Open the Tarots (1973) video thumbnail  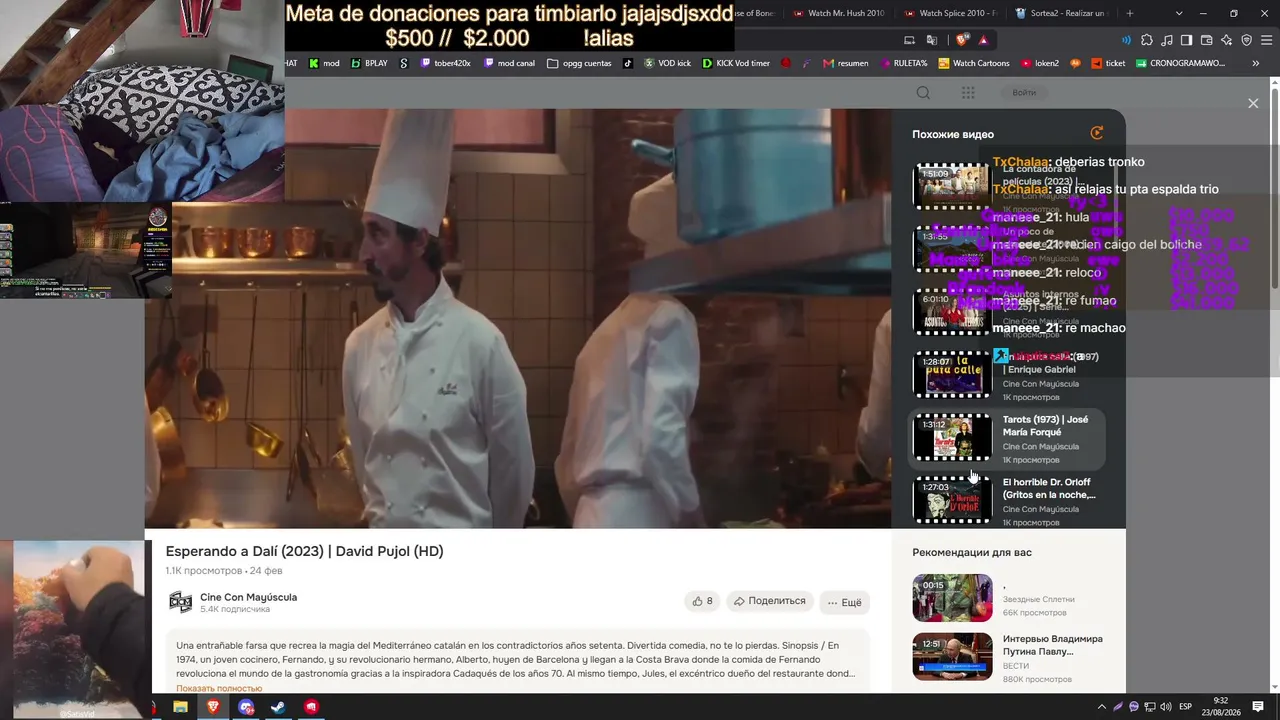pos(952,438)
